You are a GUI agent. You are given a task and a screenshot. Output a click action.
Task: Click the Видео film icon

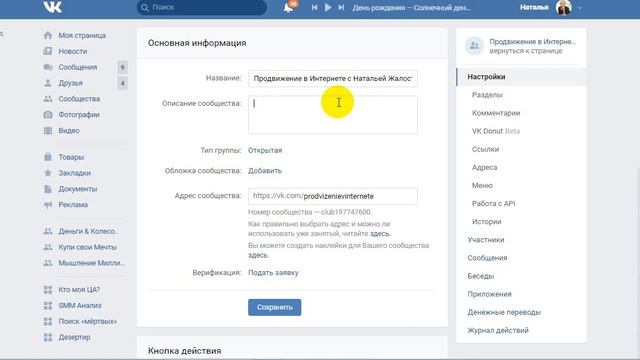[48, 131]
